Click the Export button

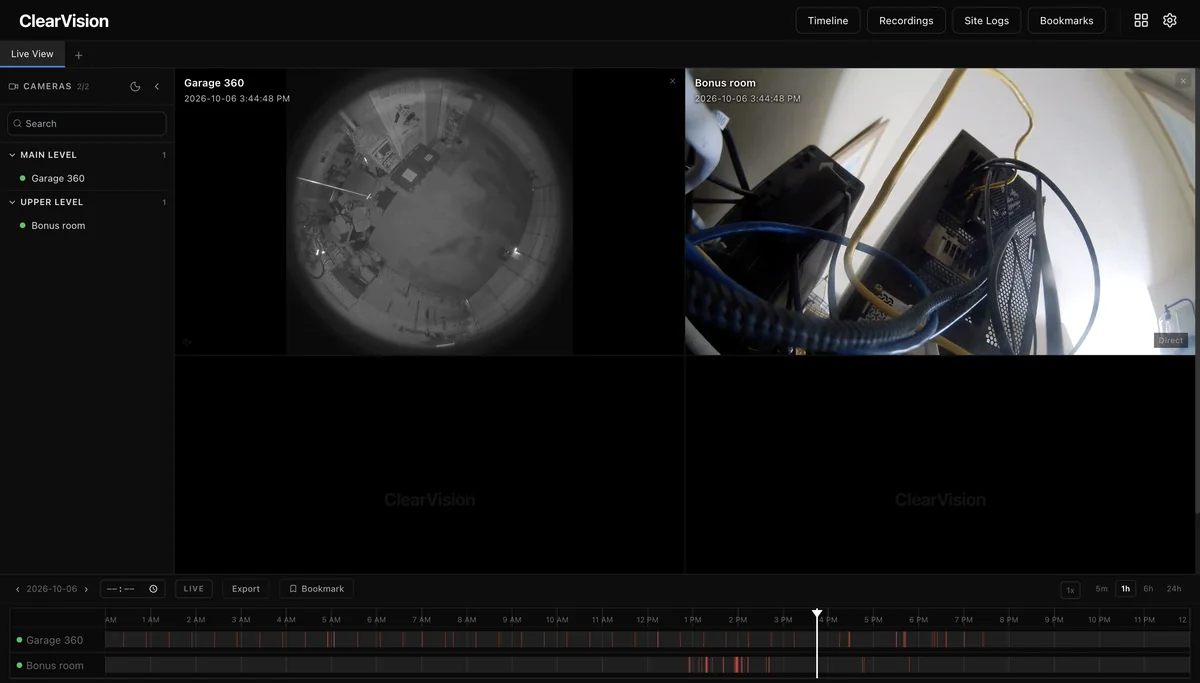pyautogui.click(x=246, y=589)
